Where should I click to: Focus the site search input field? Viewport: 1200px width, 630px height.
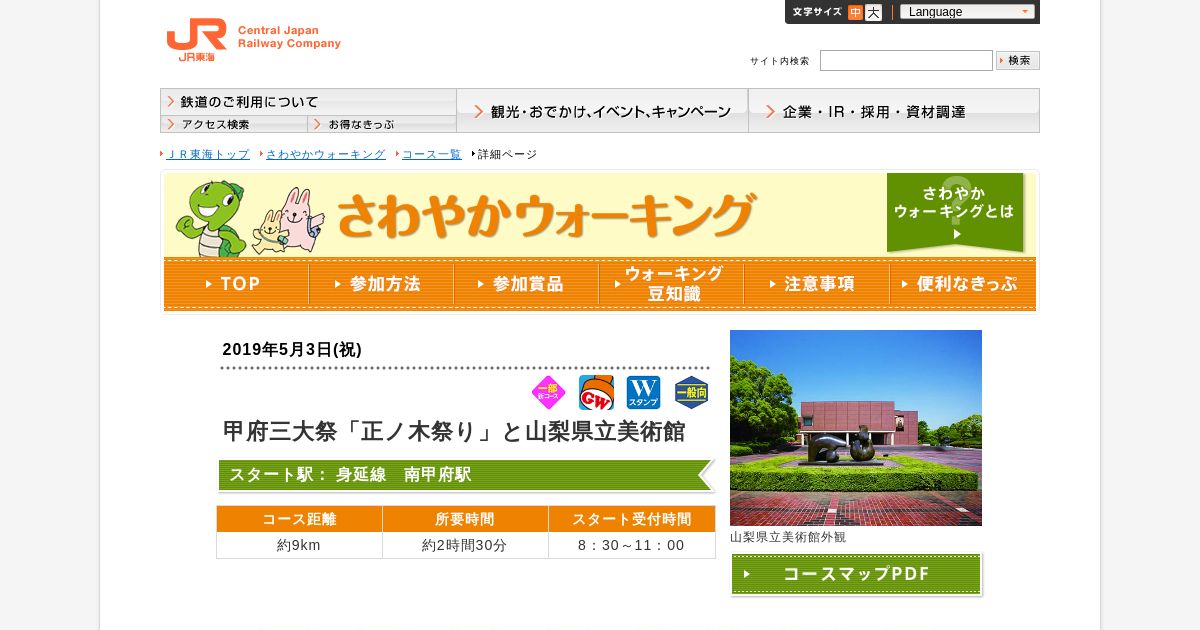point(906,60)
